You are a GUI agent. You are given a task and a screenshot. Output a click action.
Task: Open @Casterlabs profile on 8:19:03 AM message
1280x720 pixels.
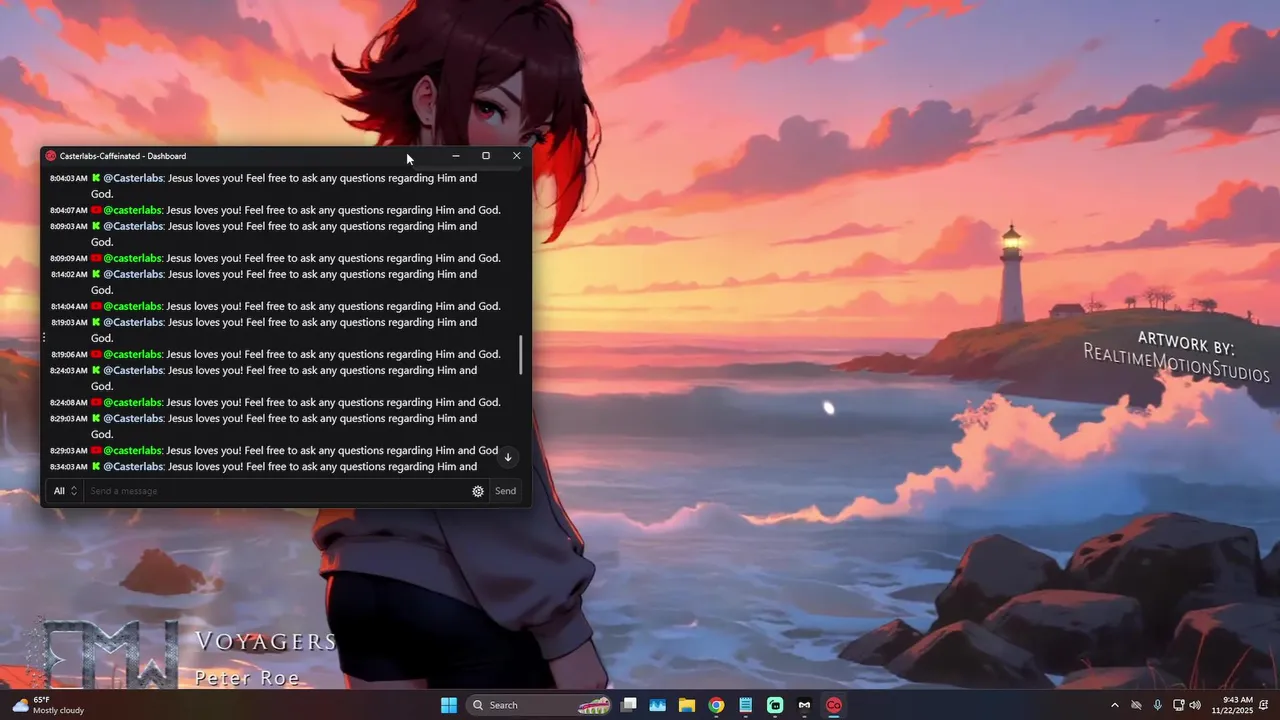point(133,322)
